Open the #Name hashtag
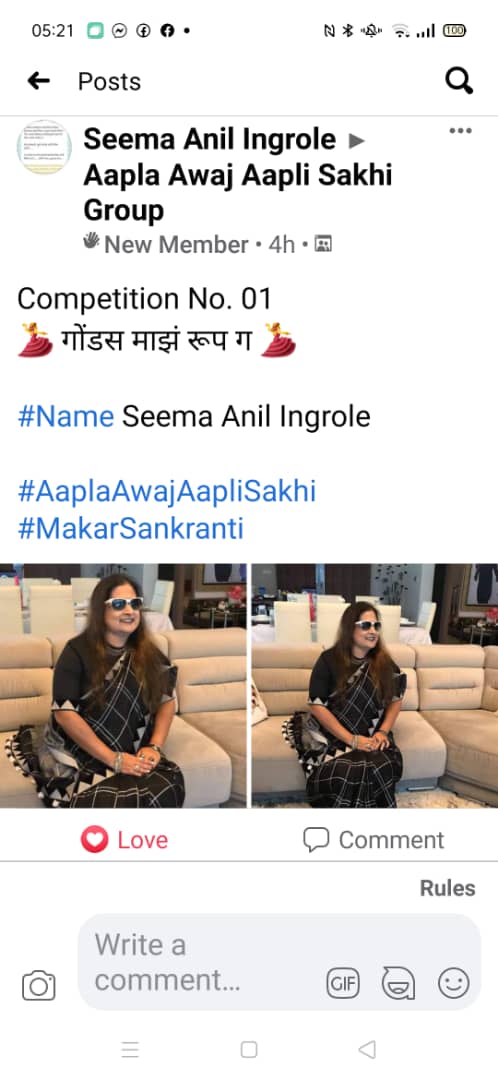 coord(65,416)
